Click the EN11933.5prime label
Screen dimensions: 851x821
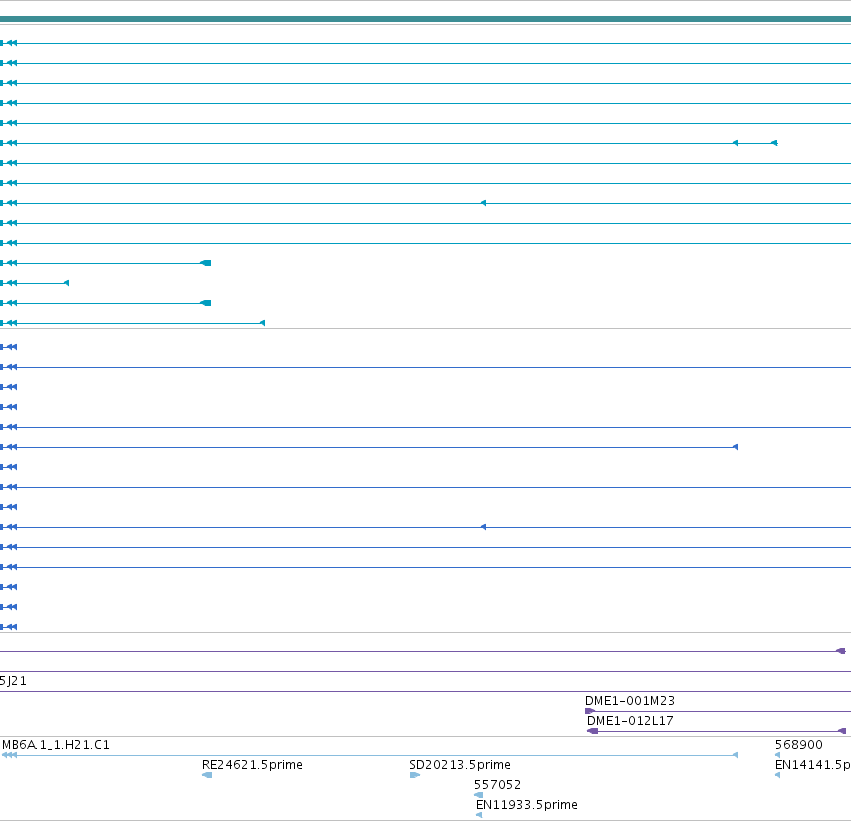coord(526,805)
